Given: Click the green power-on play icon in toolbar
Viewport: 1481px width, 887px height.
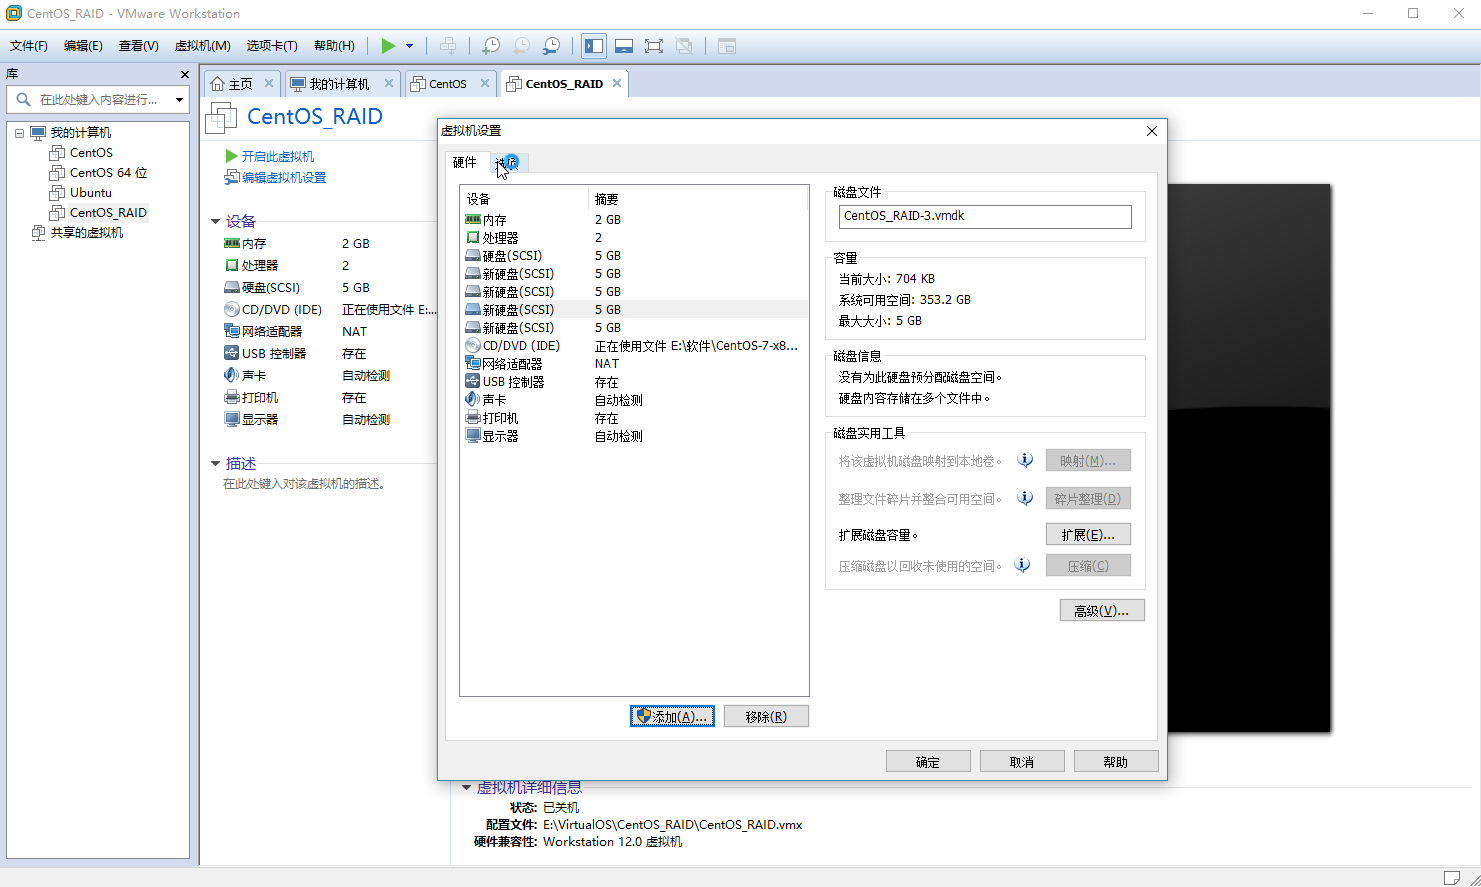Looking at the screenshot, I should coord(388,46).
